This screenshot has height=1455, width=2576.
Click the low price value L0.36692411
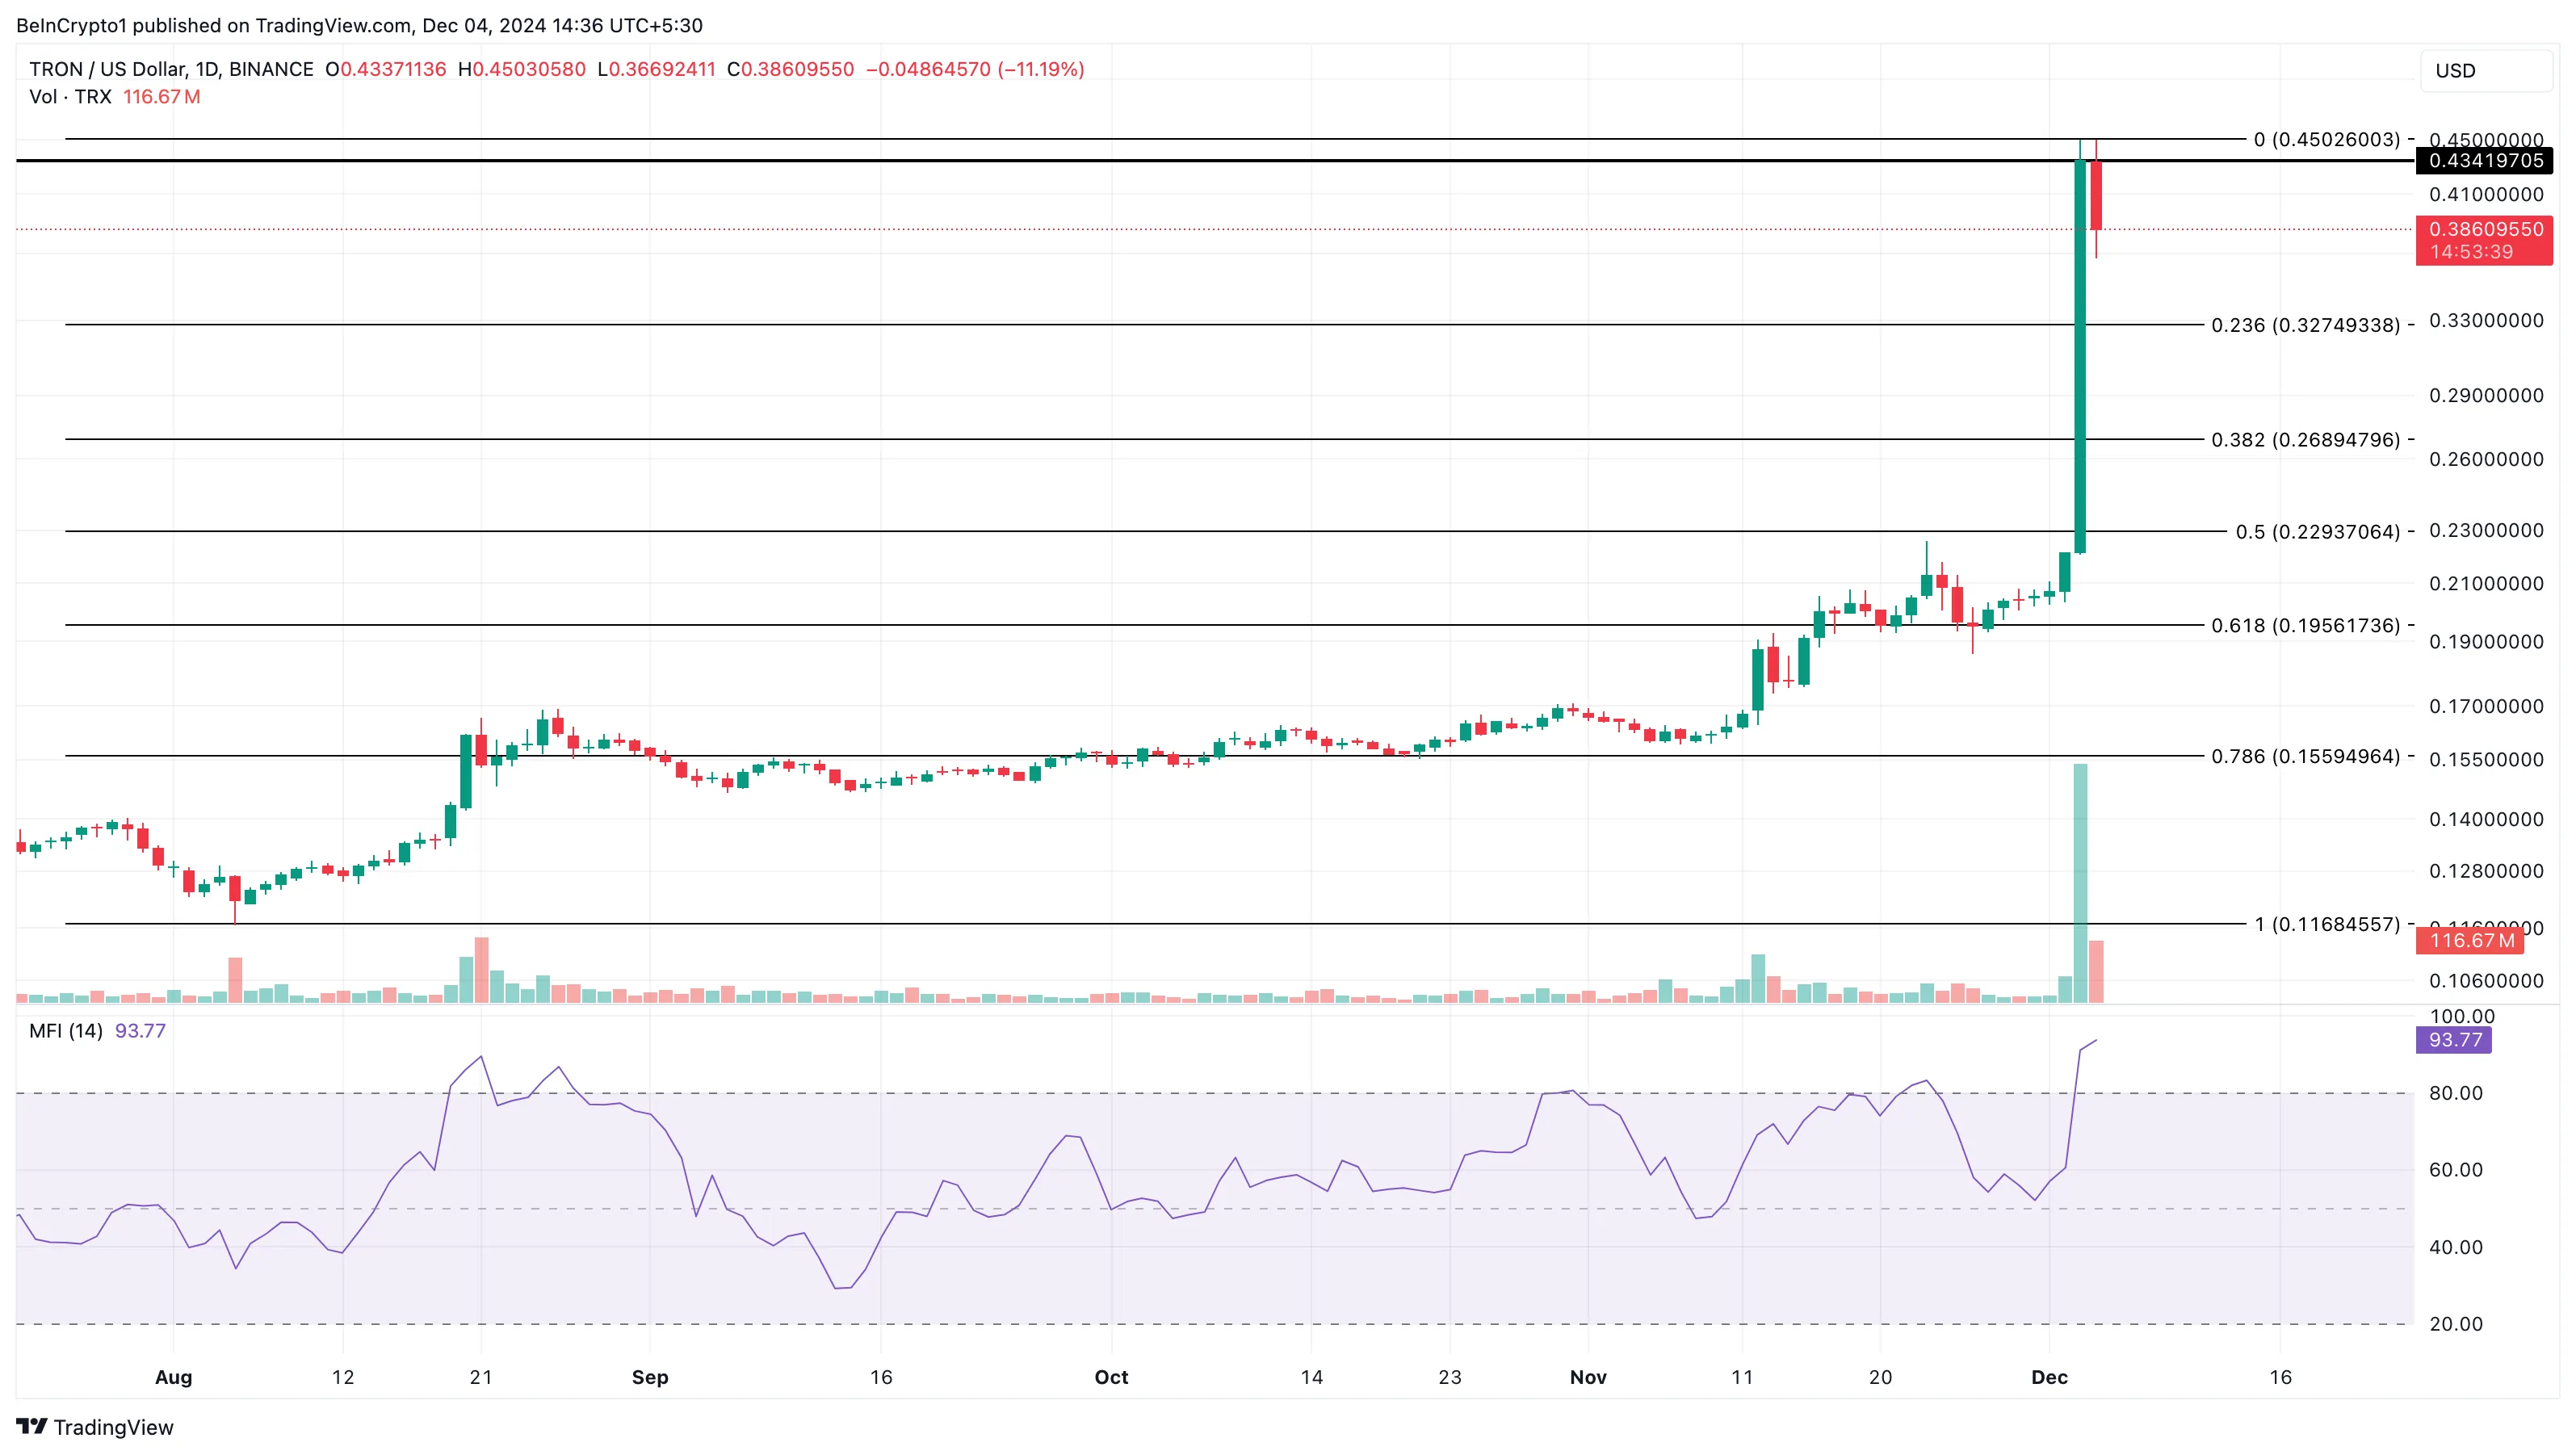click(x=656, y=69)
